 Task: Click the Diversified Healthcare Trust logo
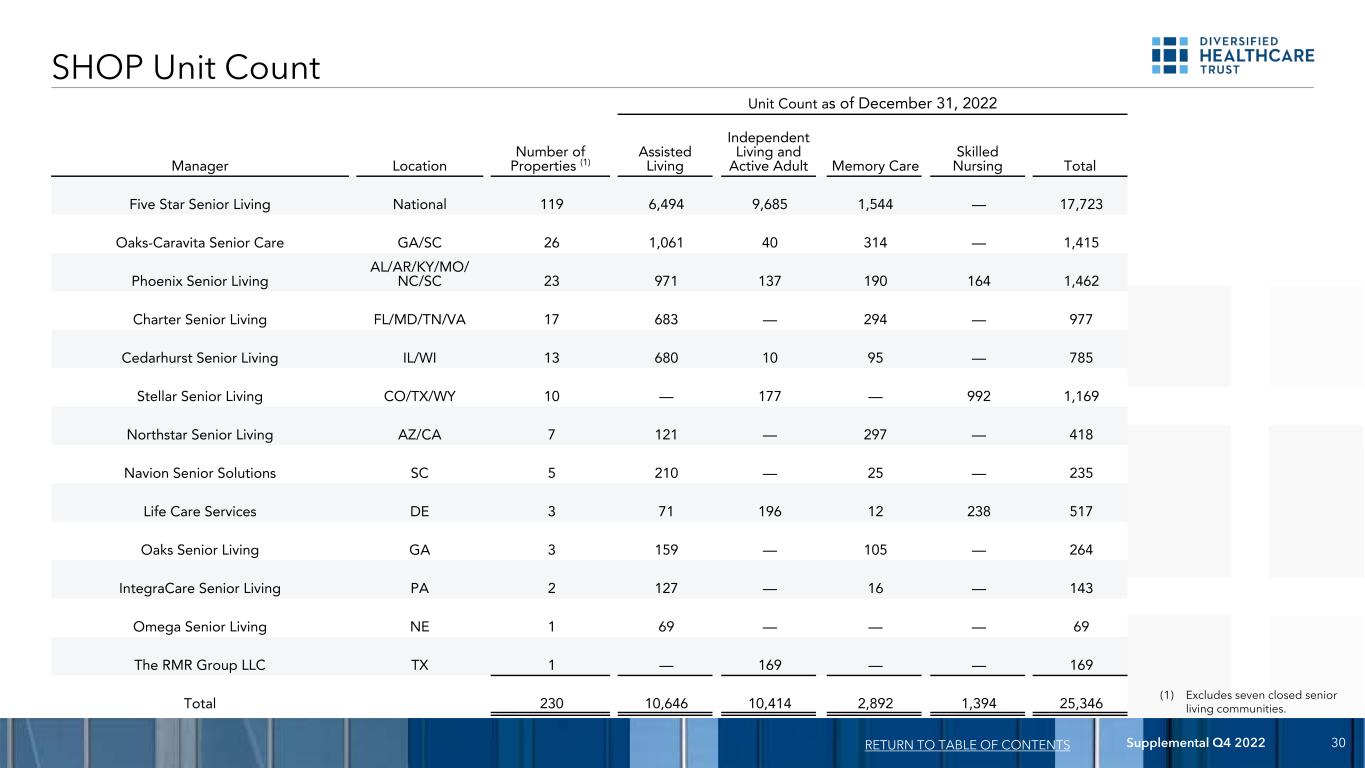click(x=1232, y=56)
